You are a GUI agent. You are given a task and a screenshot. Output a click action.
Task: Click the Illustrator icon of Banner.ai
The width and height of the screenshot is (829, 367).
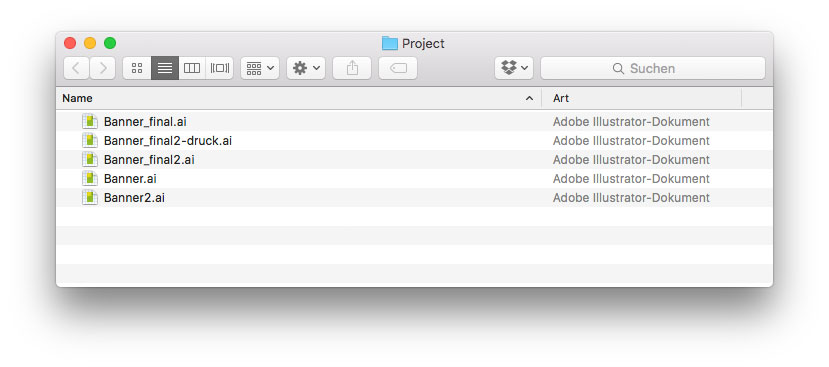90,178
